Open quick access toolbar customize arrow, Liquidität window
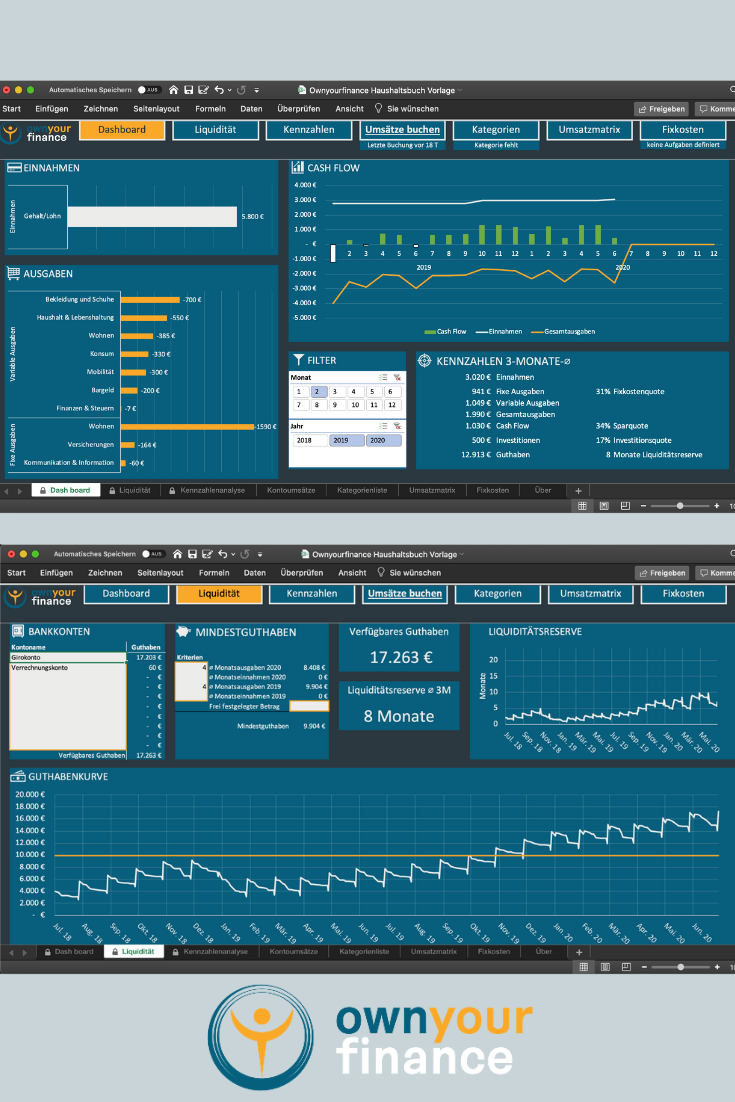The height and width of the screenshot is (1102, 735). point(259,554)
